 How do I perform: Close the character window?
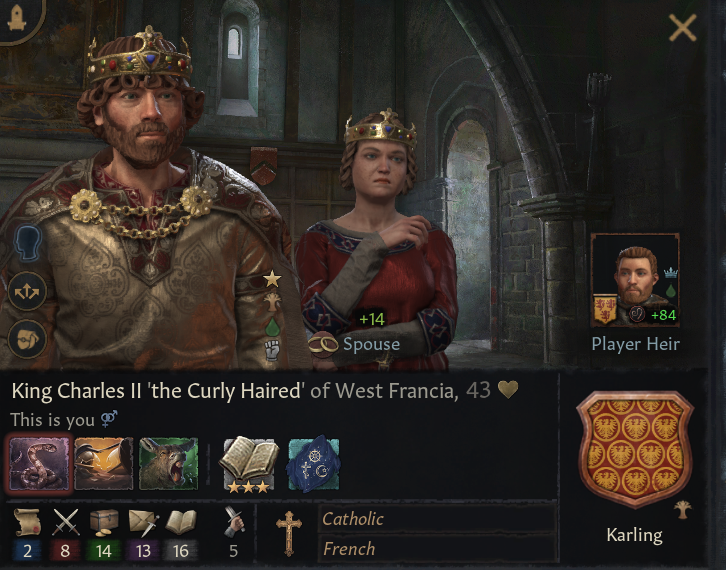pos(682,27)
